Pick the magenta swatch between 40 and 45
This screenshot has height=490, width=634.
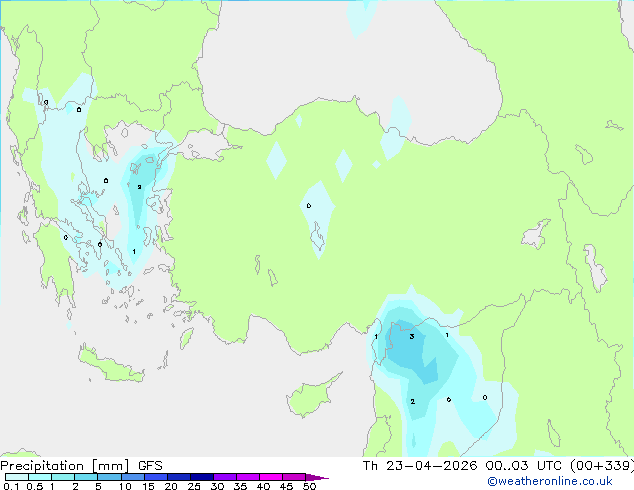[x=271, y=477]
